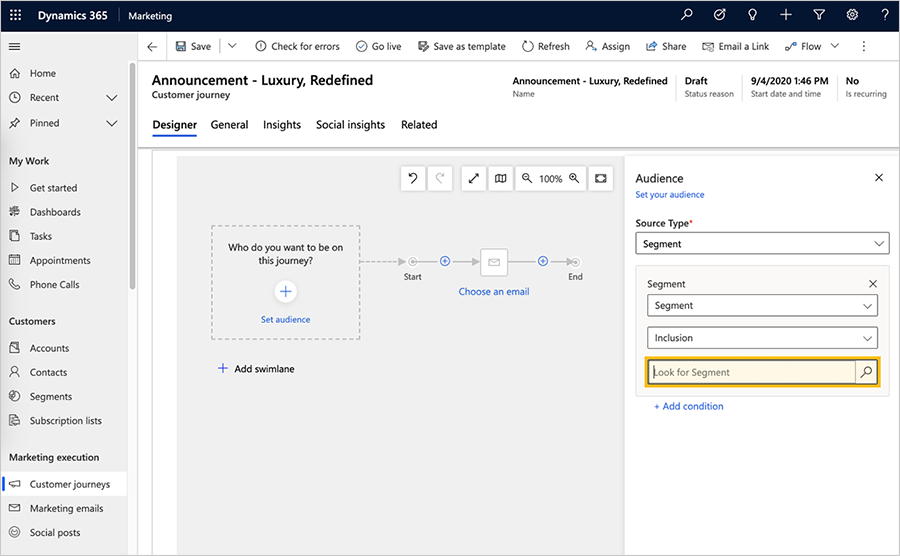The height and width of the screenshot is (556, 900).
Task: Zoom in the journey canvas
Action: point(574,178)
